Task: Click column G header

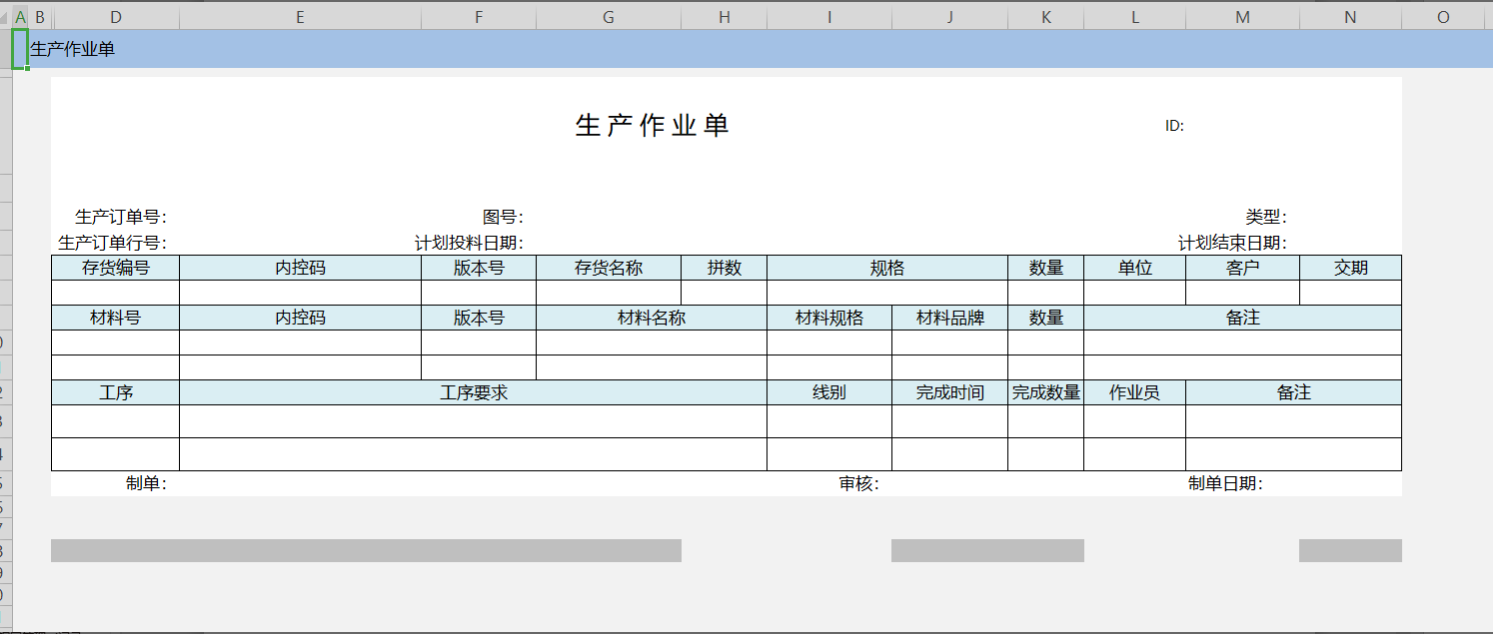Action: tap(608, 17)
